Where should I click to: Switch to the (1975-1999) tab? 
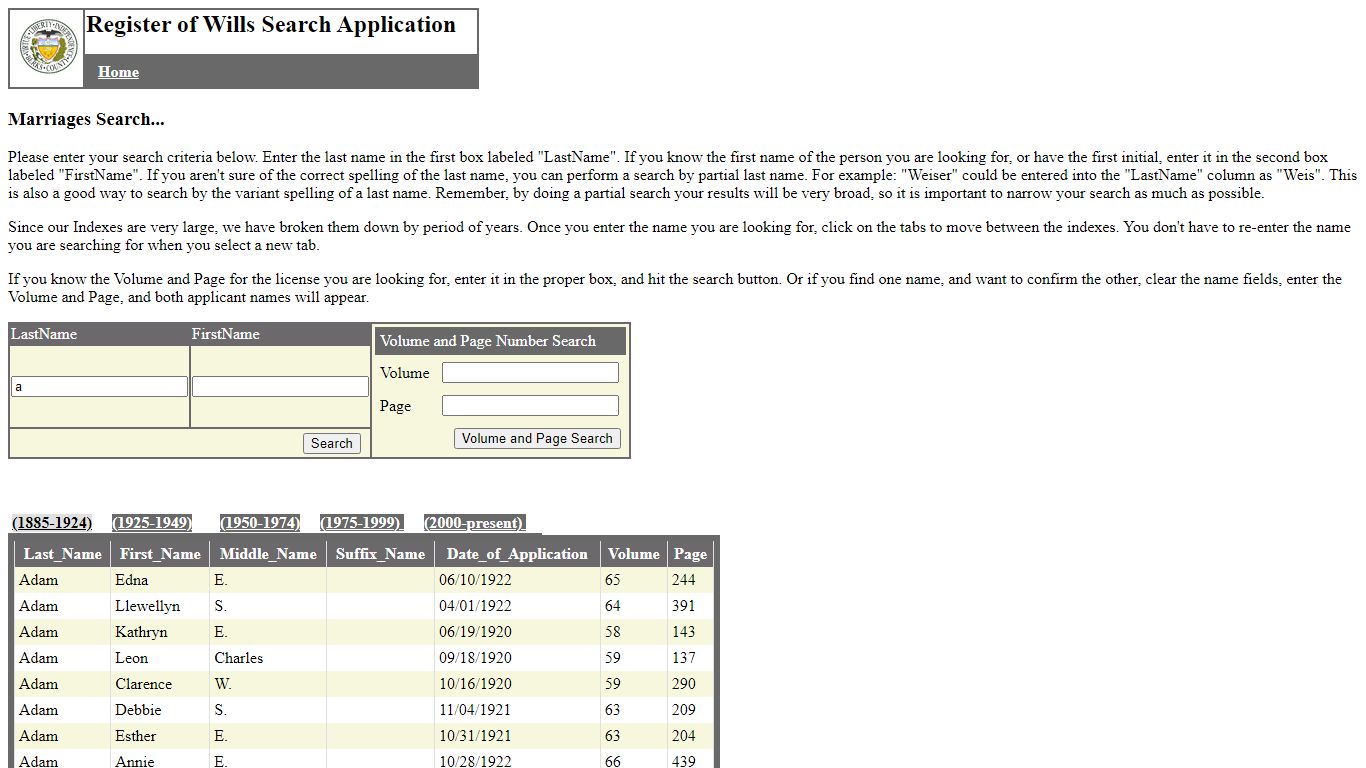pos(360,523)
